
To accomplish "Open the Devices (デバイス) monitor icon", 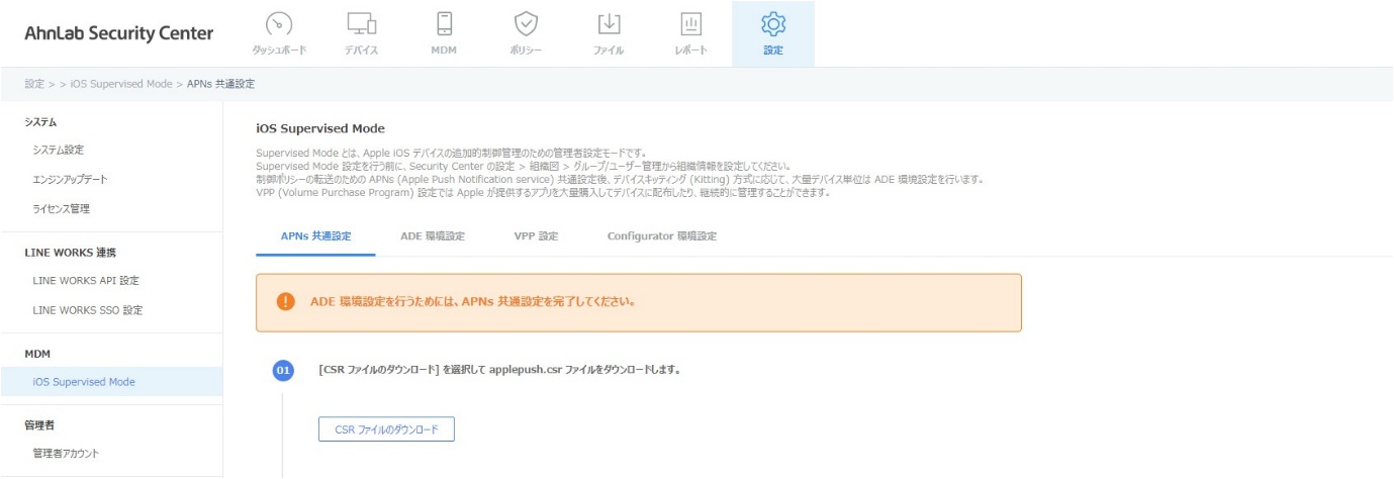I will (361, 24).
